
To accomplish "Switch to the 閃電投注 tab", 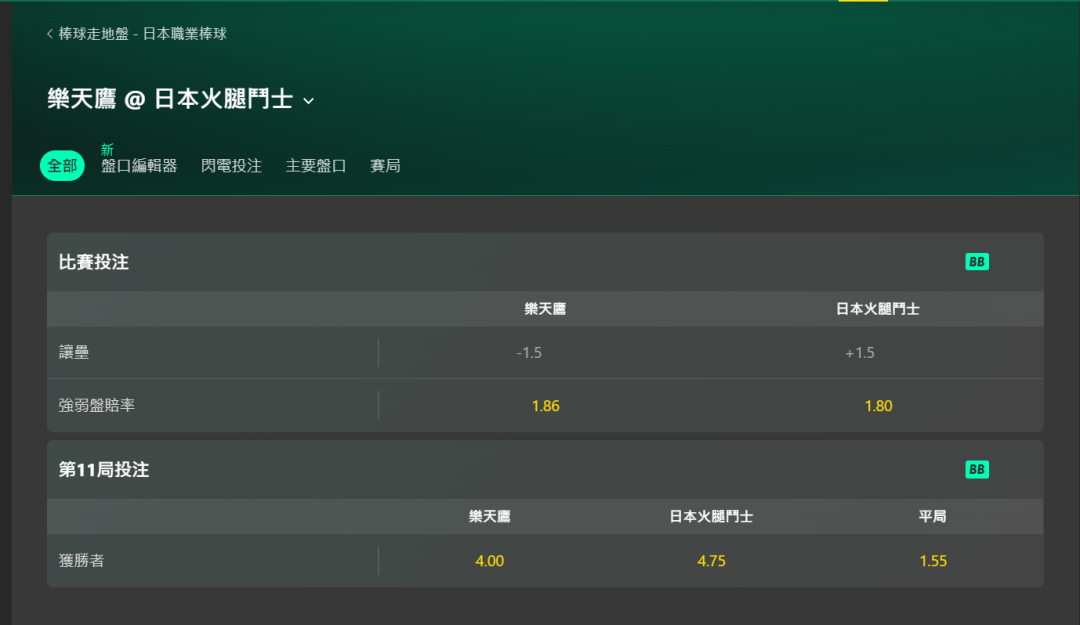I will pos(231,166).
